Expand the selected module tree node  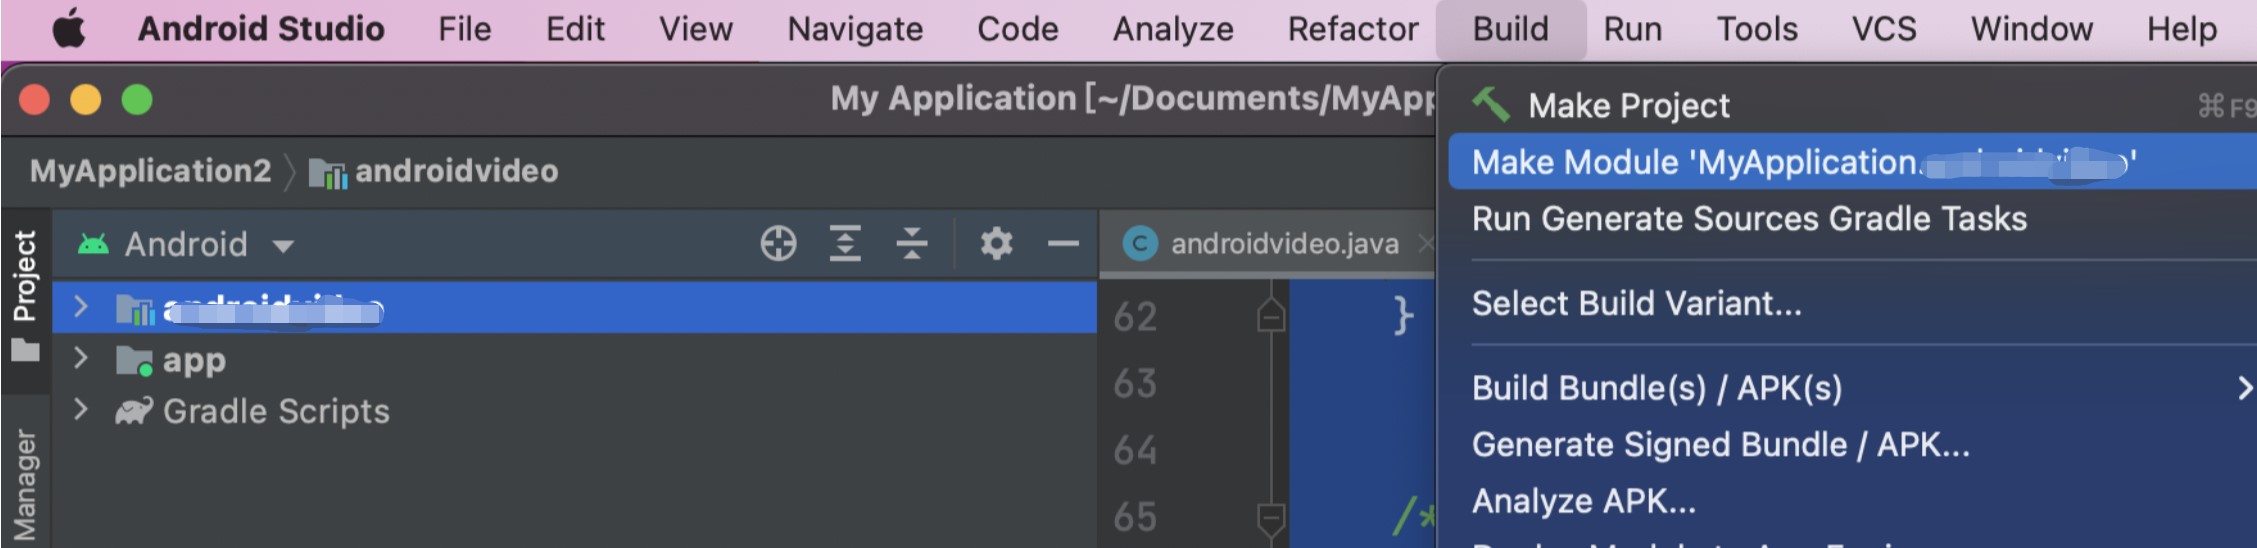point(81,307)
